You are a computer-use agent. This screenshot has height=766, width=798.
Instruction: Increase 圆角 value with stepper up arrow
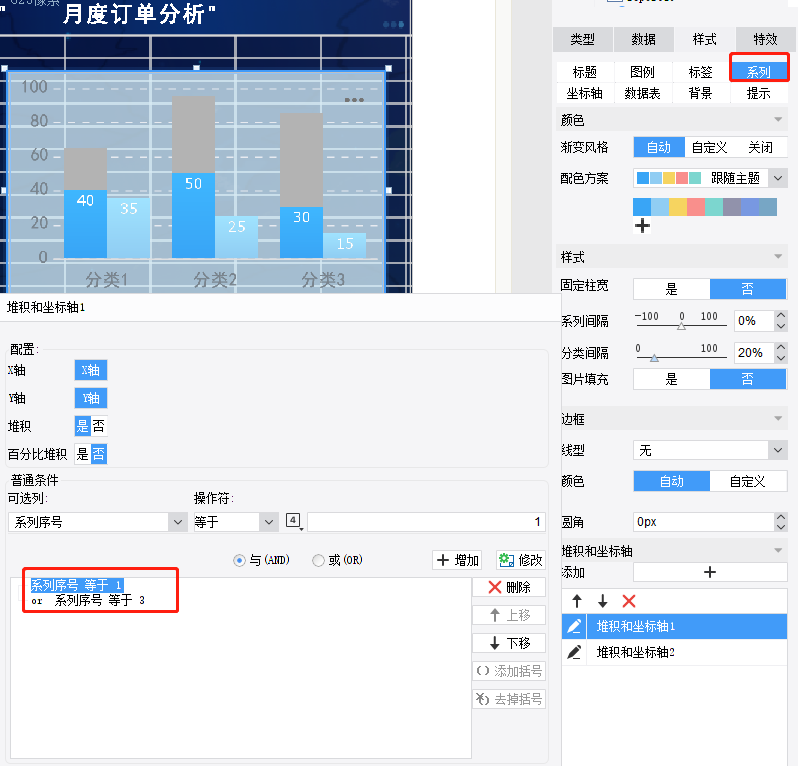(x=781, y=517)
